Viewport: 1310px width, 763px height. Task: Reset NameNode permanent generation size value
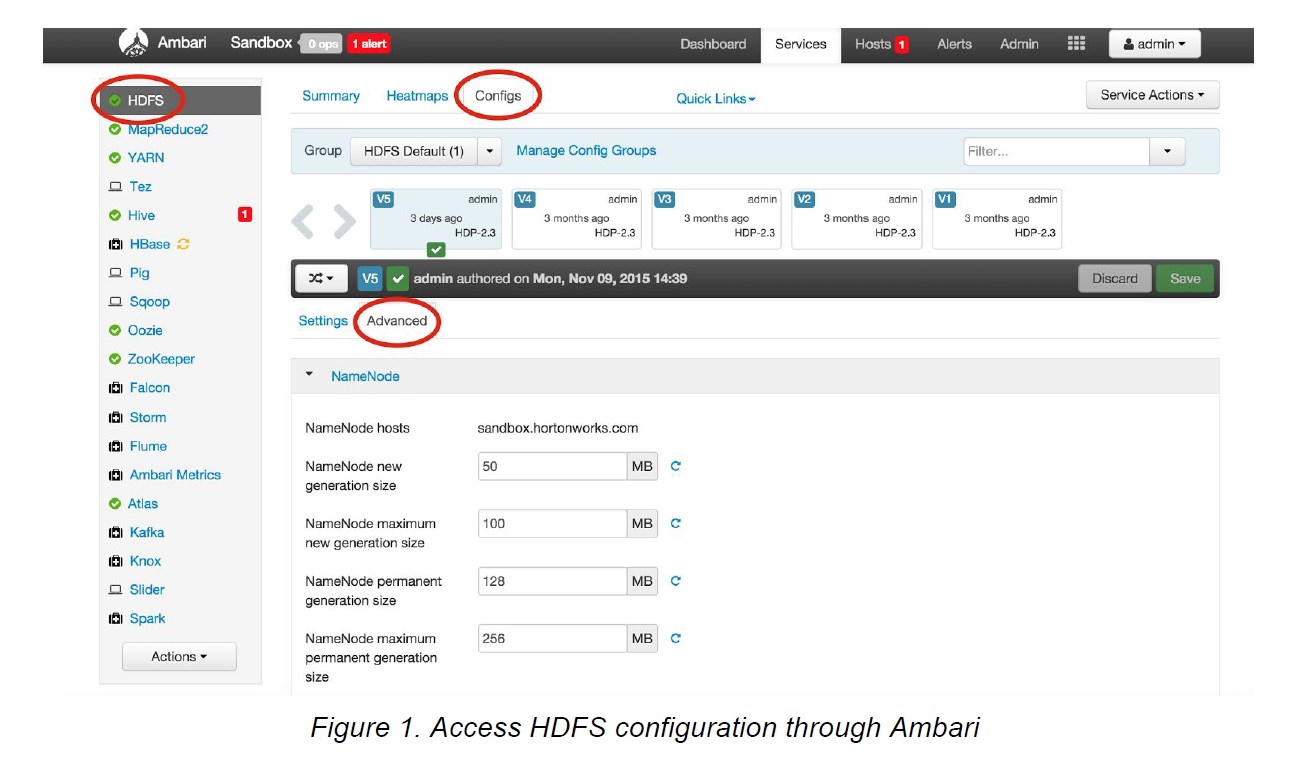(x=676, y=581)
